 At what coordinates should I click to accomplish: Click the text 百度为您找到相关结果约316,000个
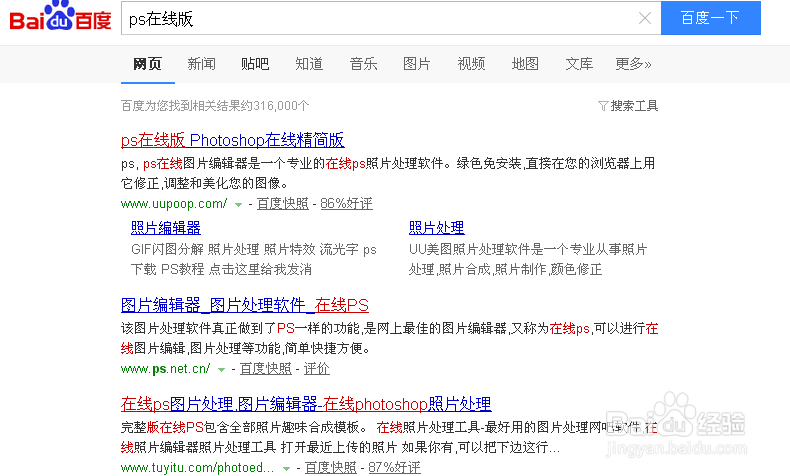215,106
